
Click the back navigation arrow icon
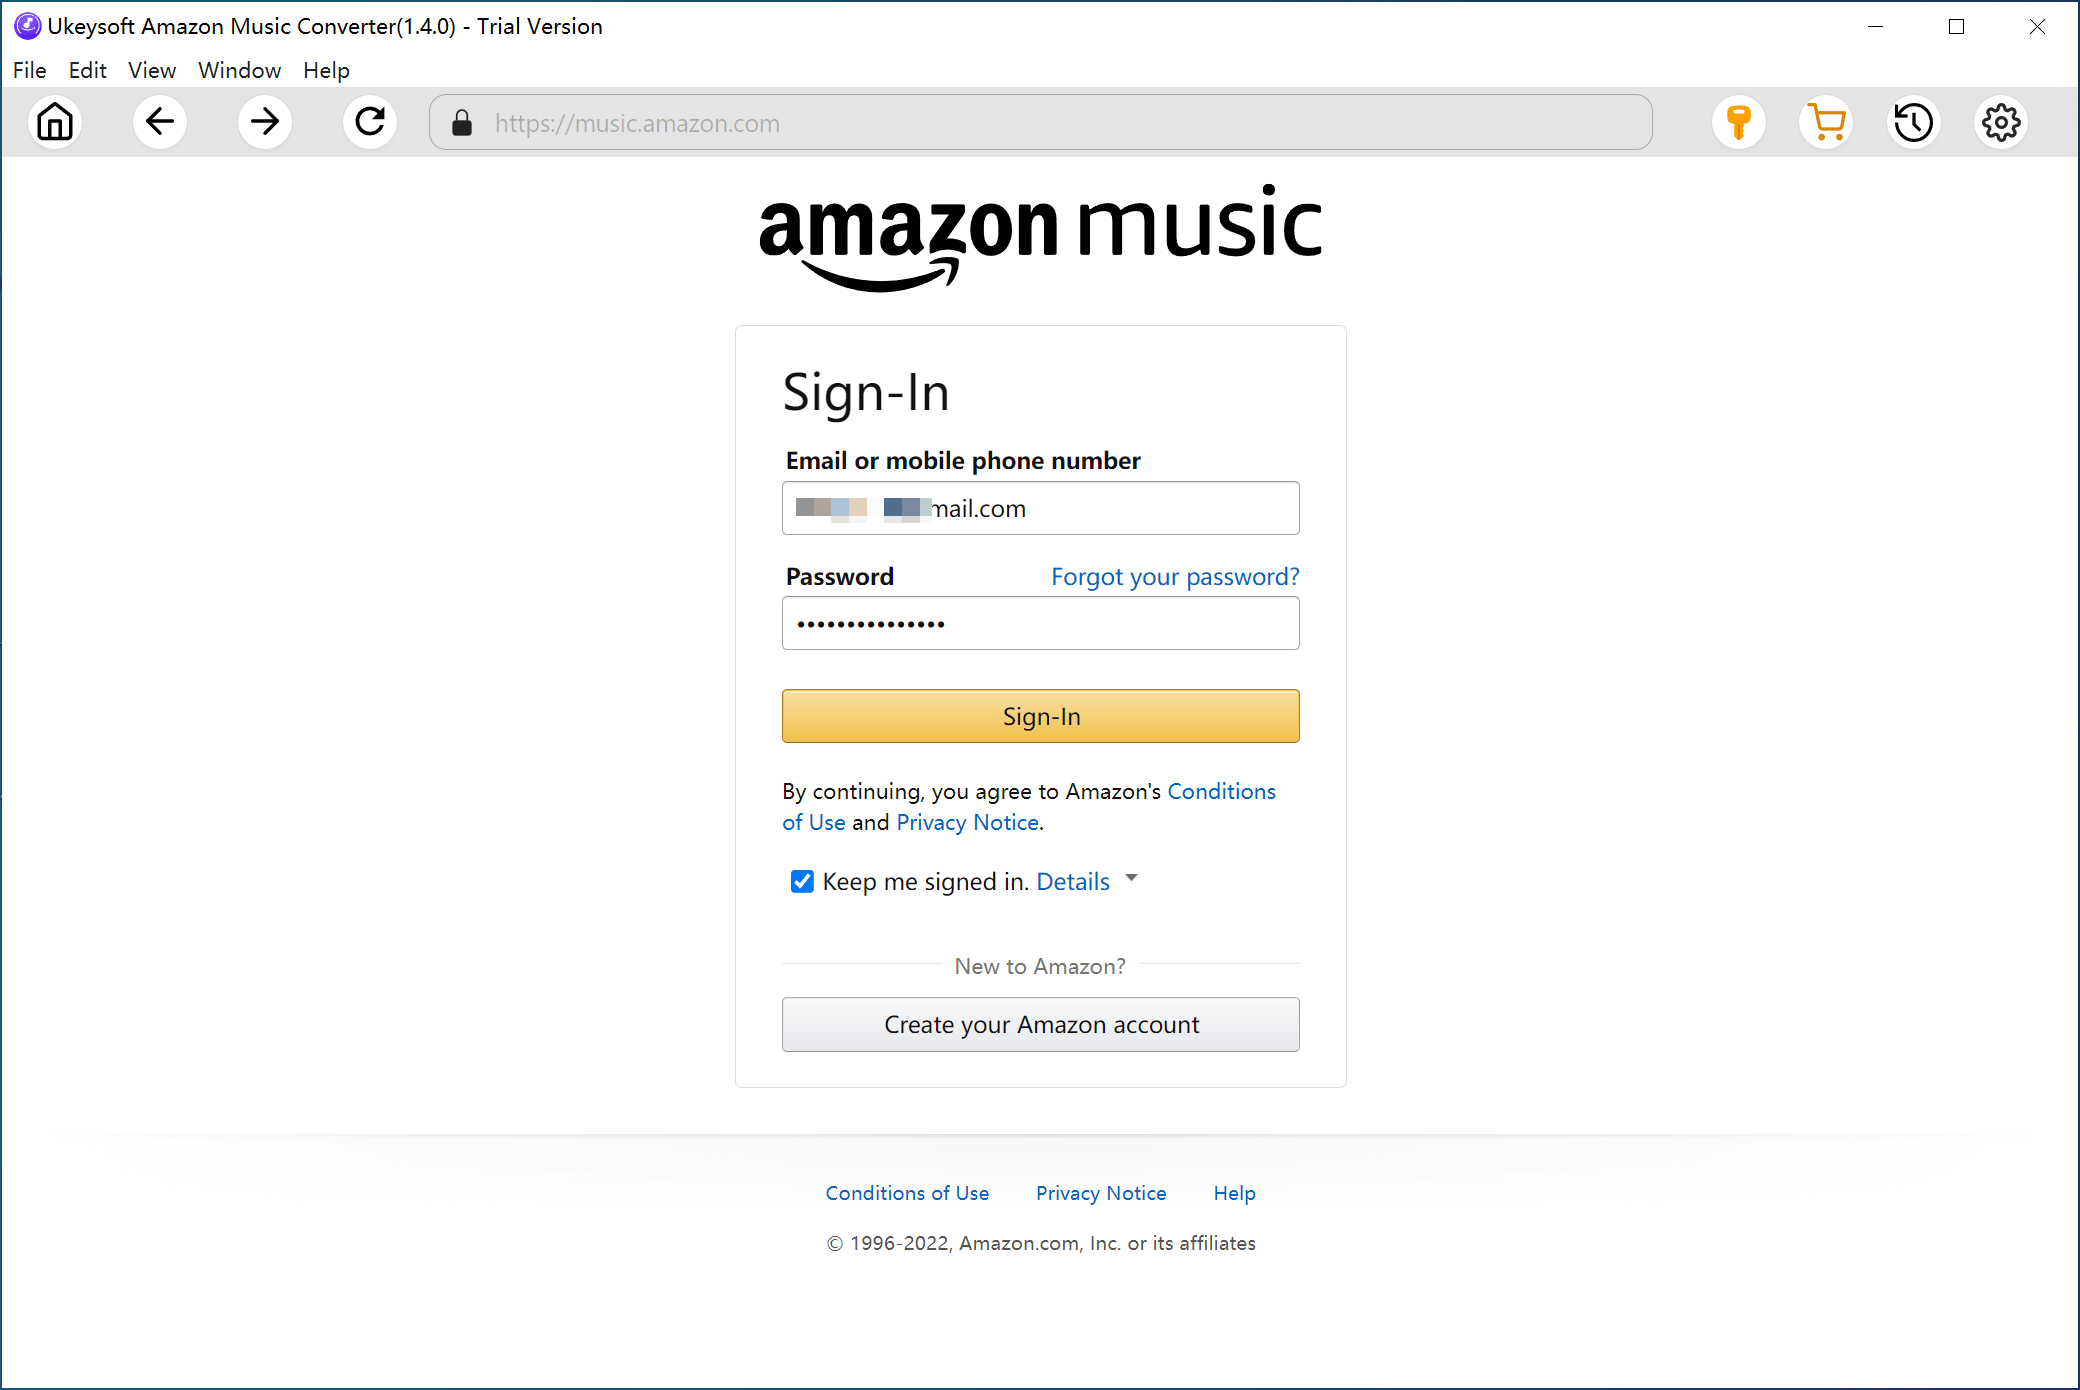(x=160, y=123)
